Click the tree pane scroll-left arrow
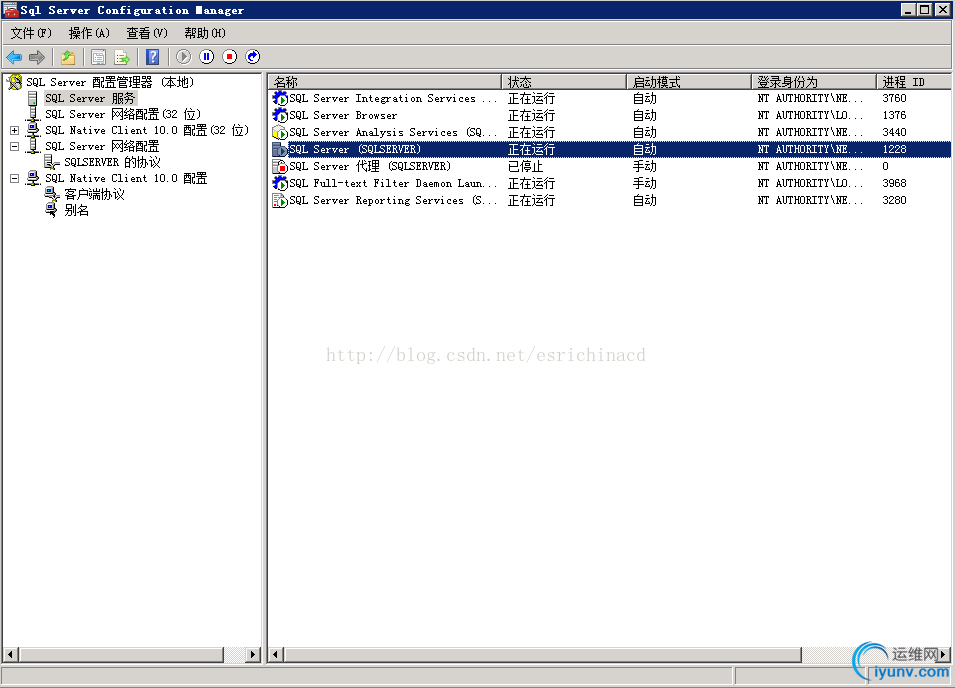The image size is (955, 688). [10, 655]
